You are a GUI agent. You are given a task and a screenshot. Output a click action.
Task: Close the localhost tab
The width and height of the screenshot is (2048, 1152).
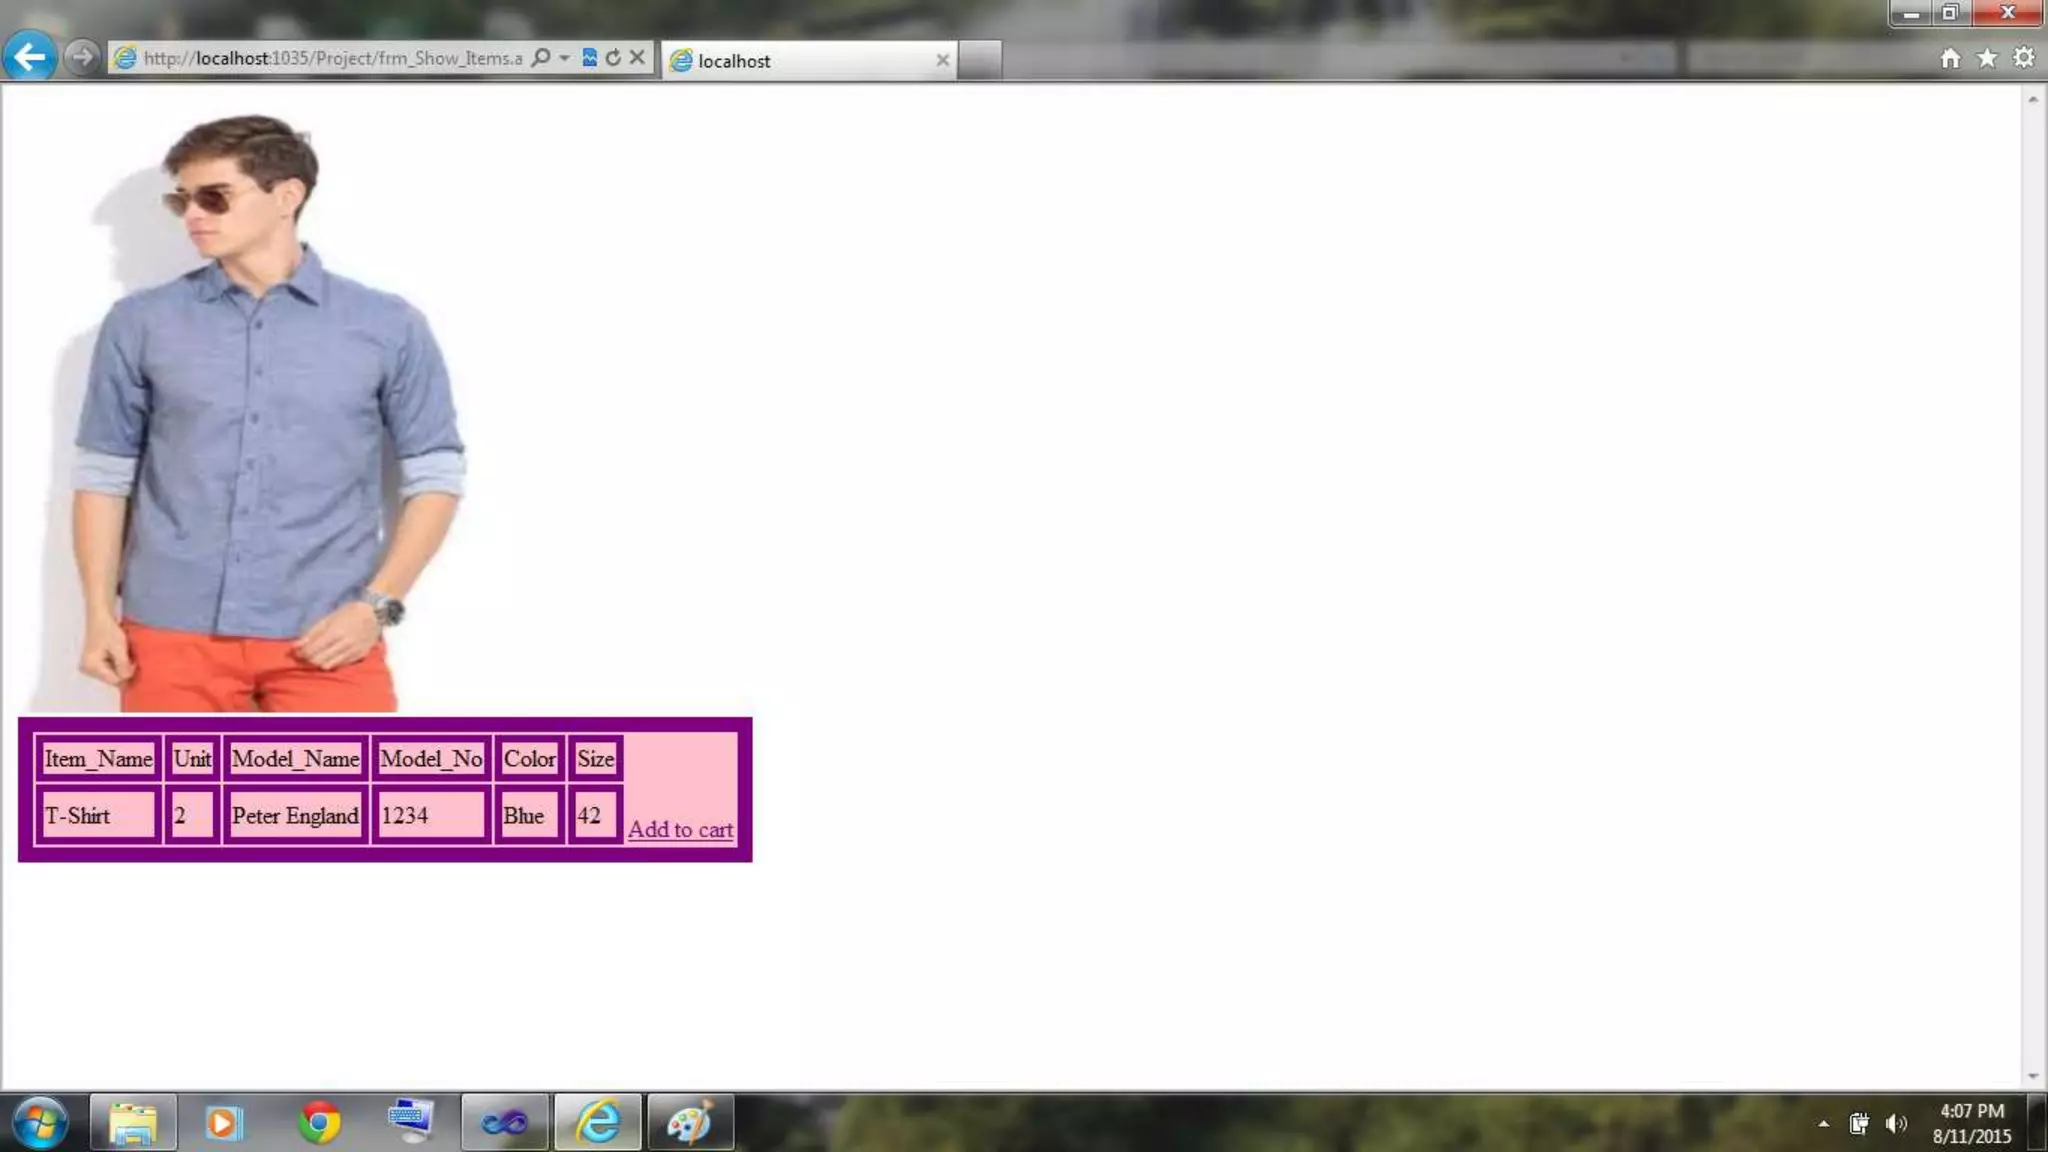[942, 60]
